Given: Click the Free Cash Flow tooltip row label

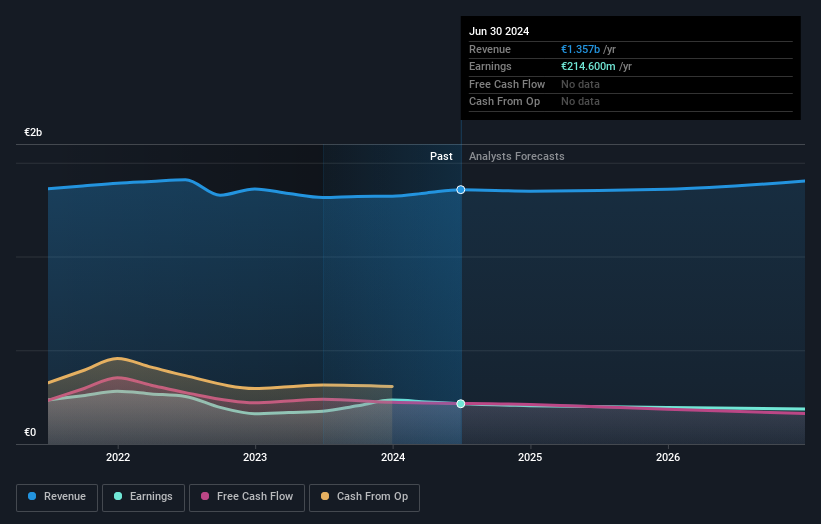Looking at the screenshot, I should click(x=507, y=84).
